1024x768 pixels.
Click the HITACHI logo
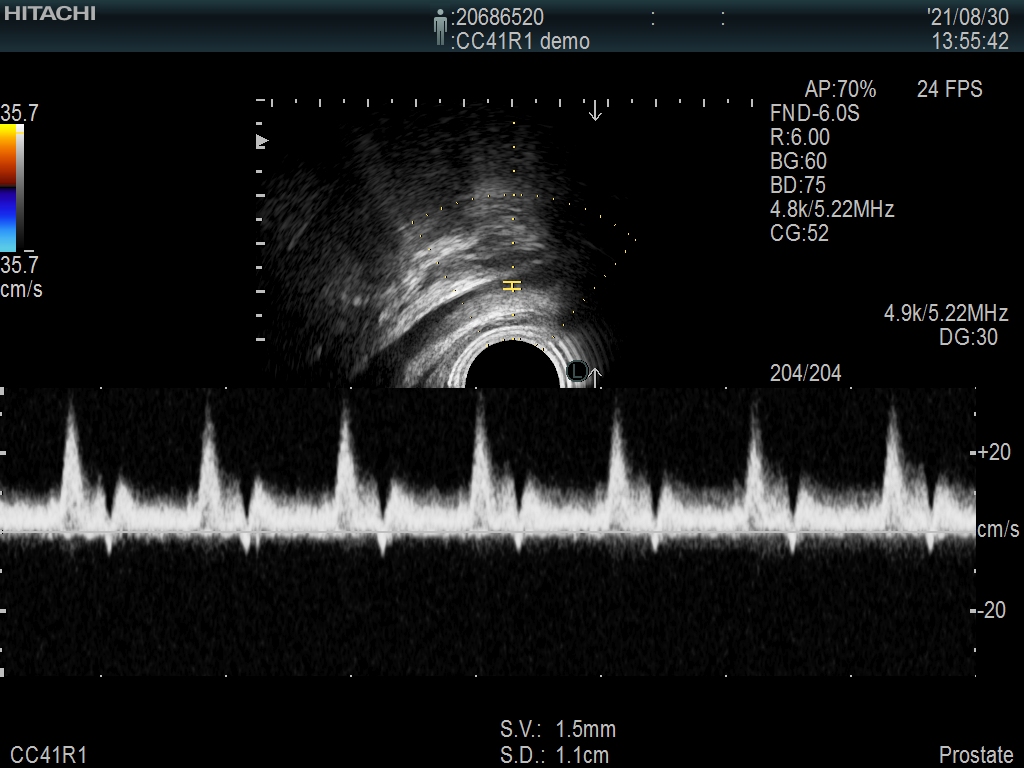[x=49, y=13]
